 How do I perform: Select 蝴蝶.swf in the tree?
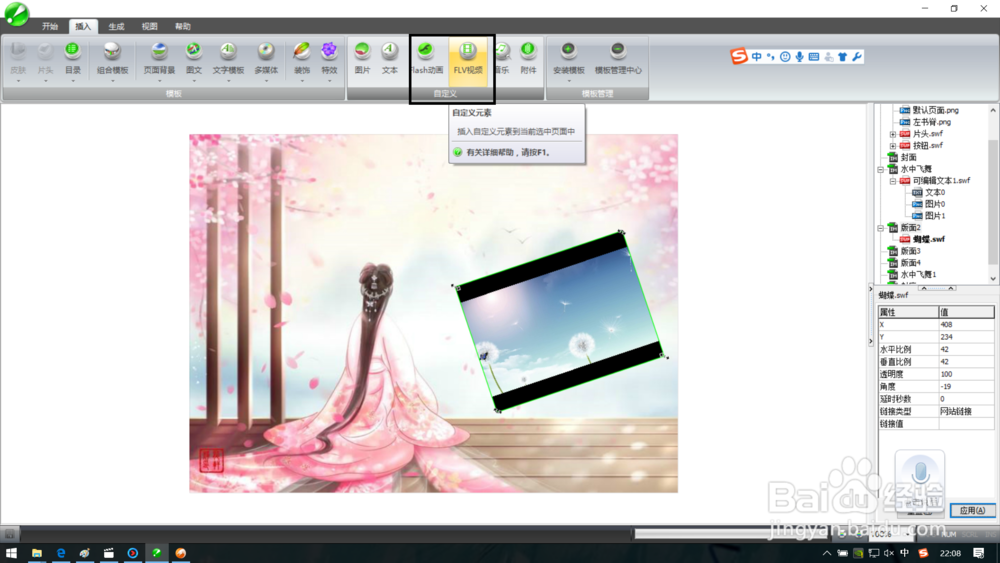[x=929, y=239]
